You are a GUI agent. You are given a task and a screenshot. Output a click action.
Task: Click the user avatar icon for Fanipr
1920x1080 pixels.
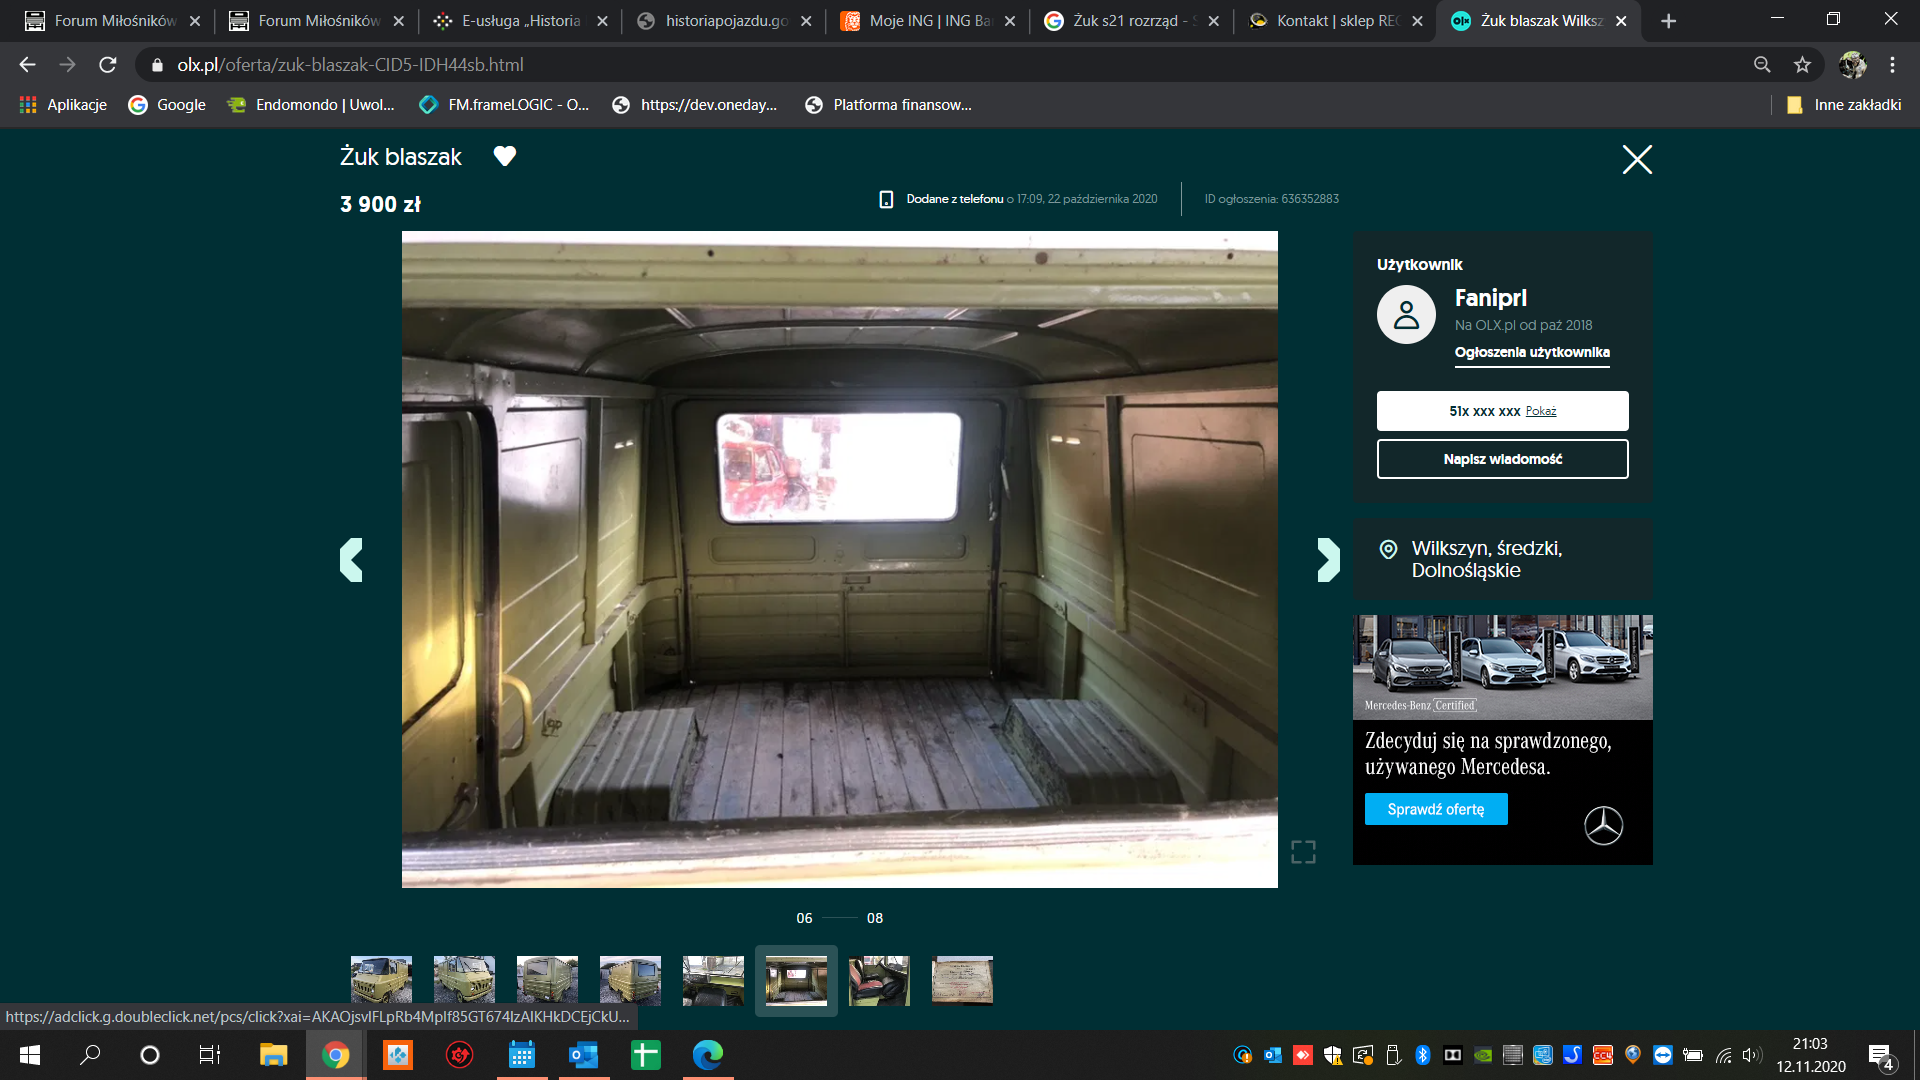point(1406,315)
